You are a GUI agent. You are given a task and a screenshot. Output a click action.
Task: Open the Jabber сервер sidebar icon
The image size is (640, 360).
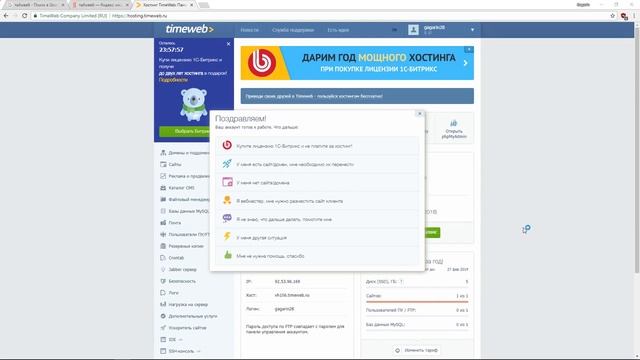point(163,269)
